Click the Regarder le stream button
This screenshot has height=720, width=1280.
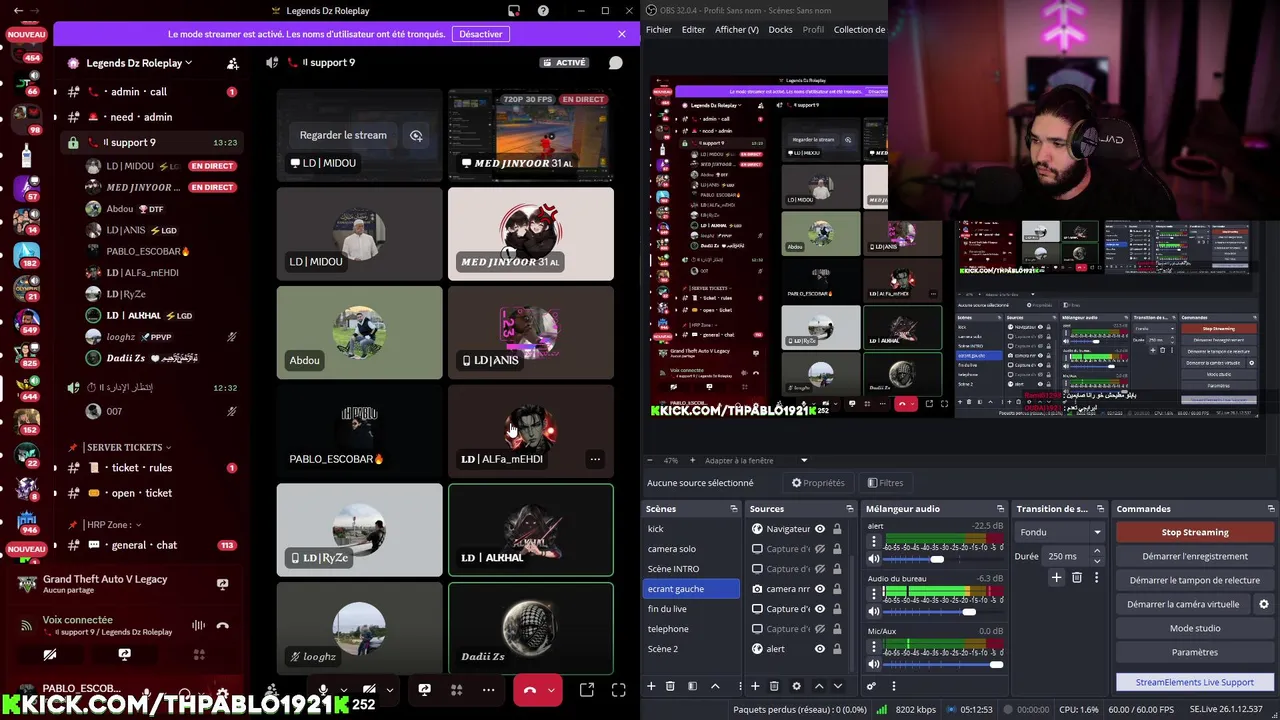coord(343,135)
